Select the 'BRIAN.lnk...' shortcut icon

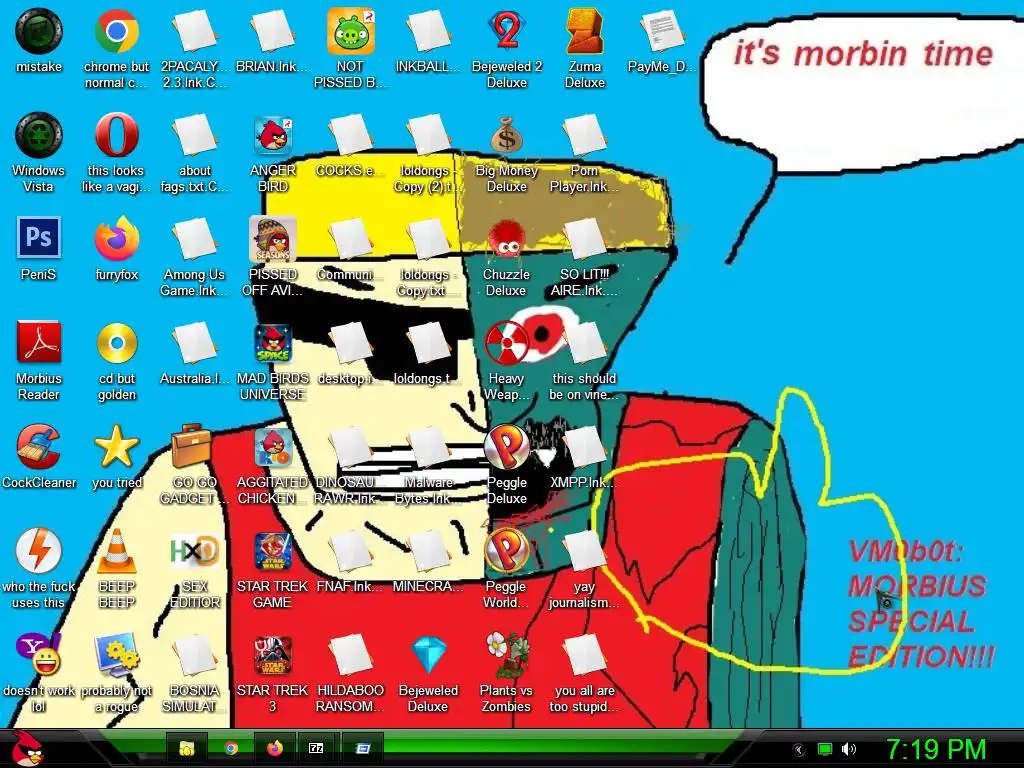pos(273,31)
